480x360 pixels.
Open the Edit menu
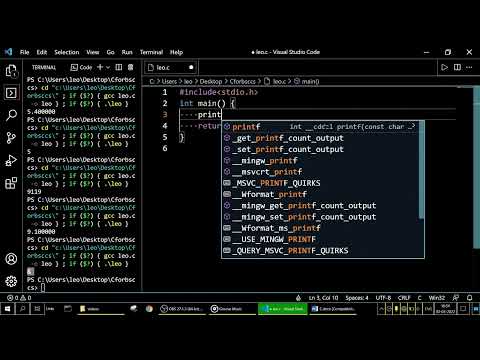pyautogui.click(x=42, y=52)
